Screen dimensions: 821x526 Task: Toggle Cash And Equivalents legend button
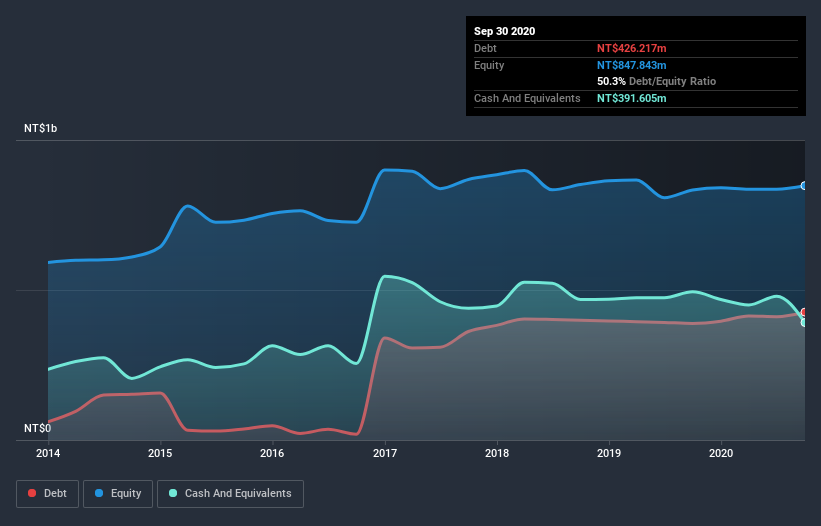point(230,494)
